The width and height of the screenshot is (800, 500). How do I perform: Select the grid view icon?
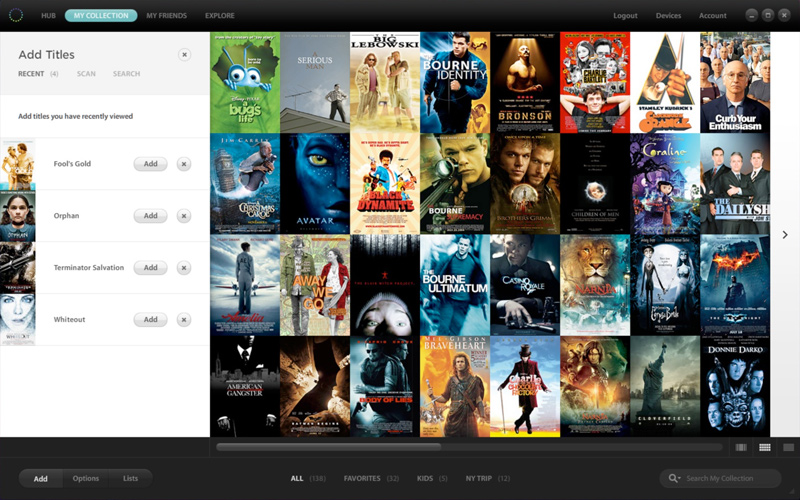click(x=765, y=447)
